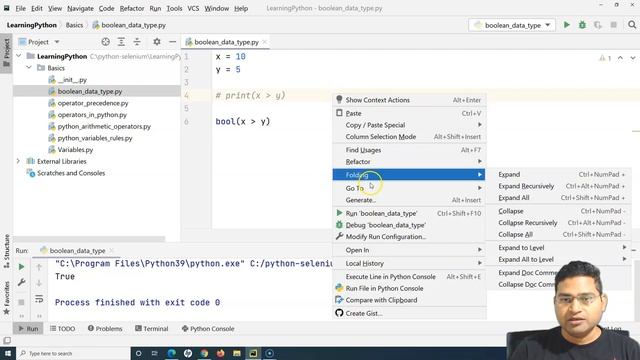Select Run File in Python Console

pyautogui.click(x=409, y=288)
